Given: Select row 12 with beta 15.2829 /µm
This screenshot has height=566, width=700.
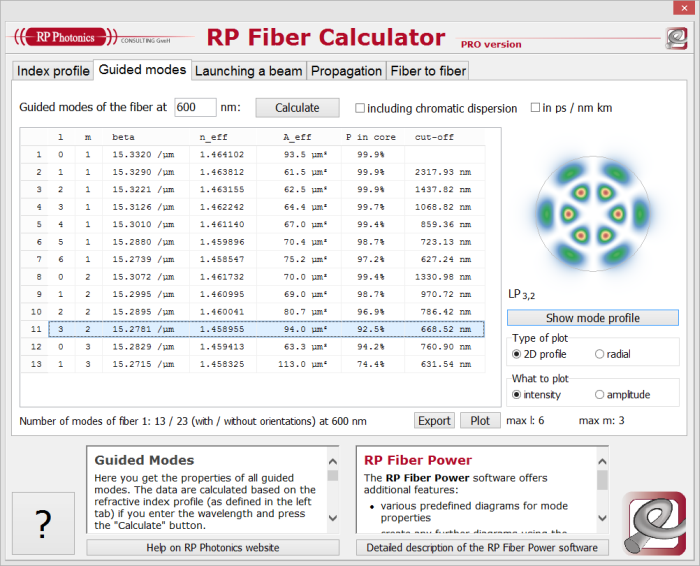Looking at the screenshot, I should pyautogui.click(x=253, y=346).
